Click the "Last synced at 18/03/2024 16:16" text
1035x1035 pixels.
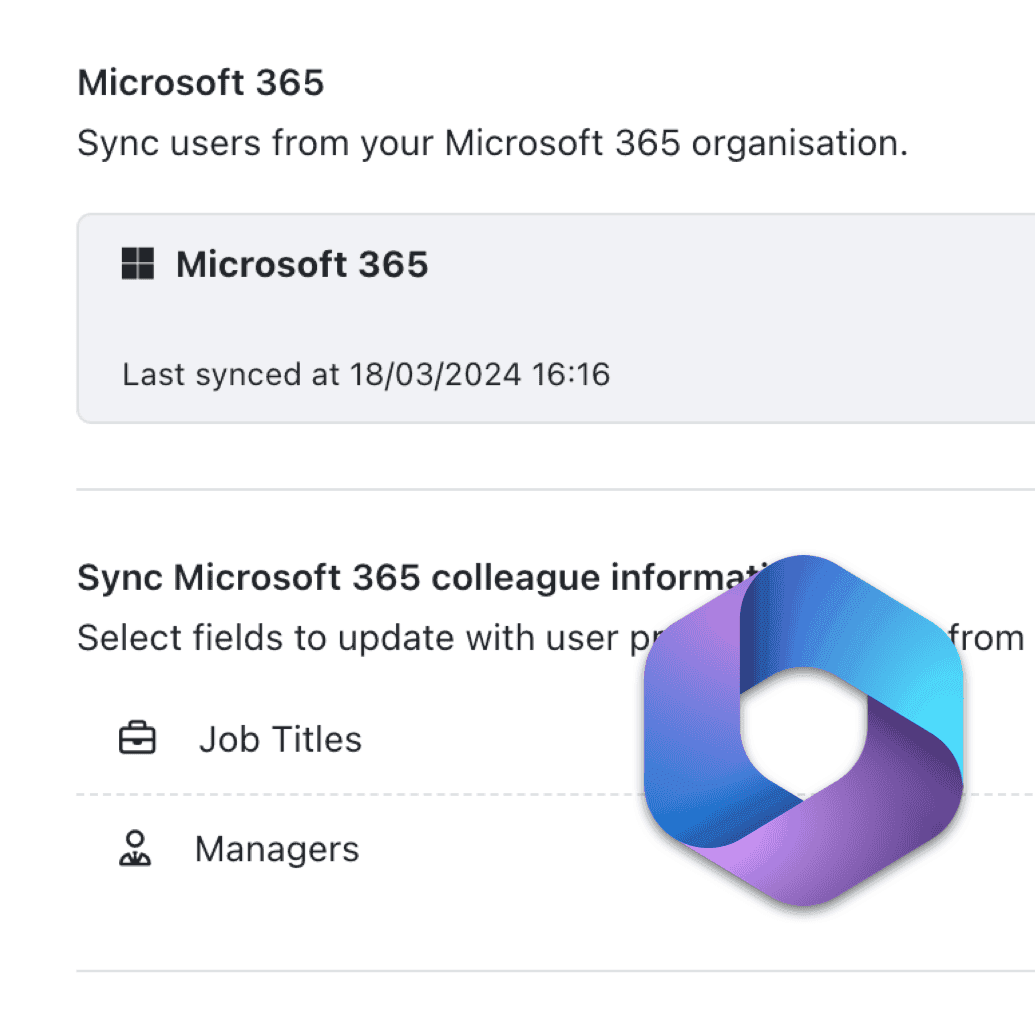[366, 374]
